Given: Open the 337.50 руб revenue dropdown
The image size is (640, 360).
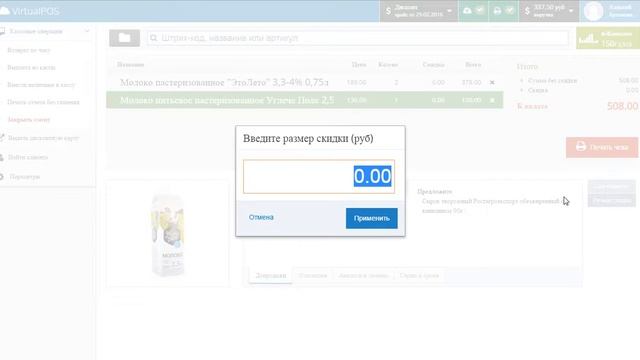Looking at the screenshot, I should pos(549,11).
